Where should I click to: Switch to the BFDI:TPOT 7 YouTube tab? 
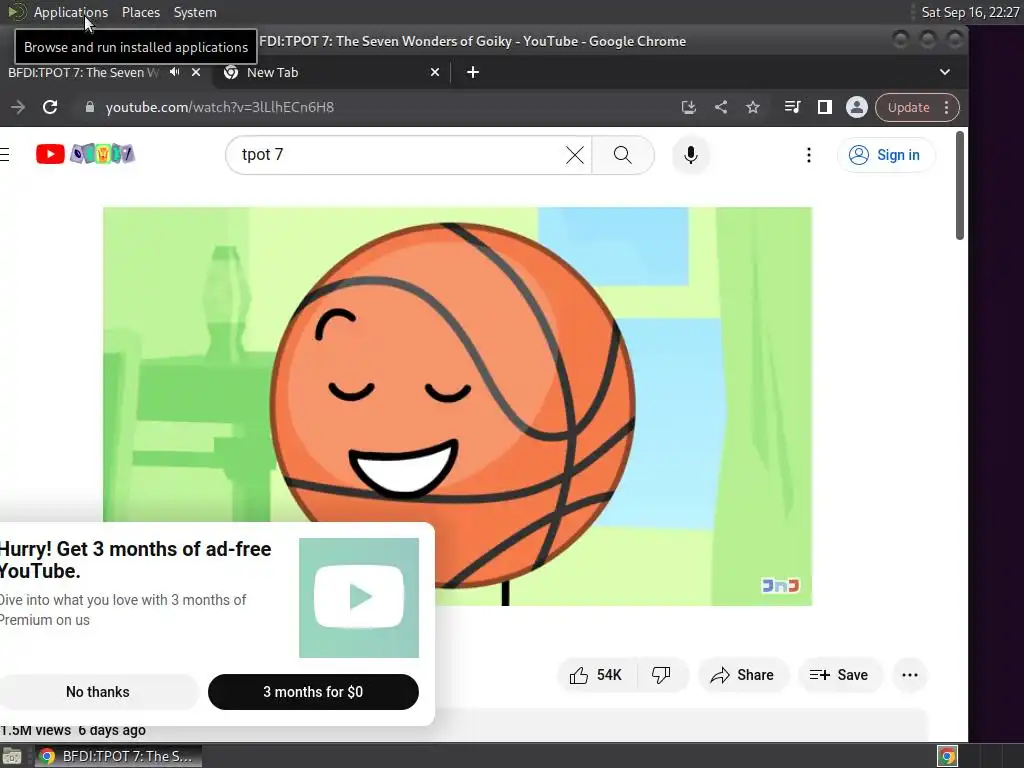coord(83,72)
